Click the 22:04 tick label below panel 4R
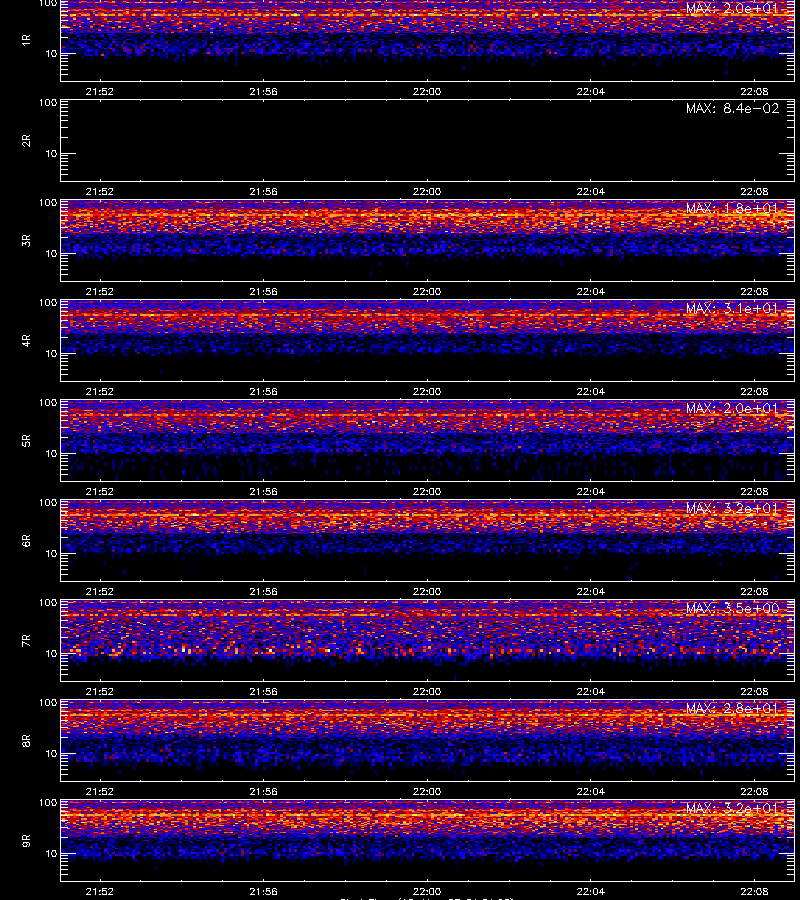Screen dimensions: 800x900 click(591, 391)
